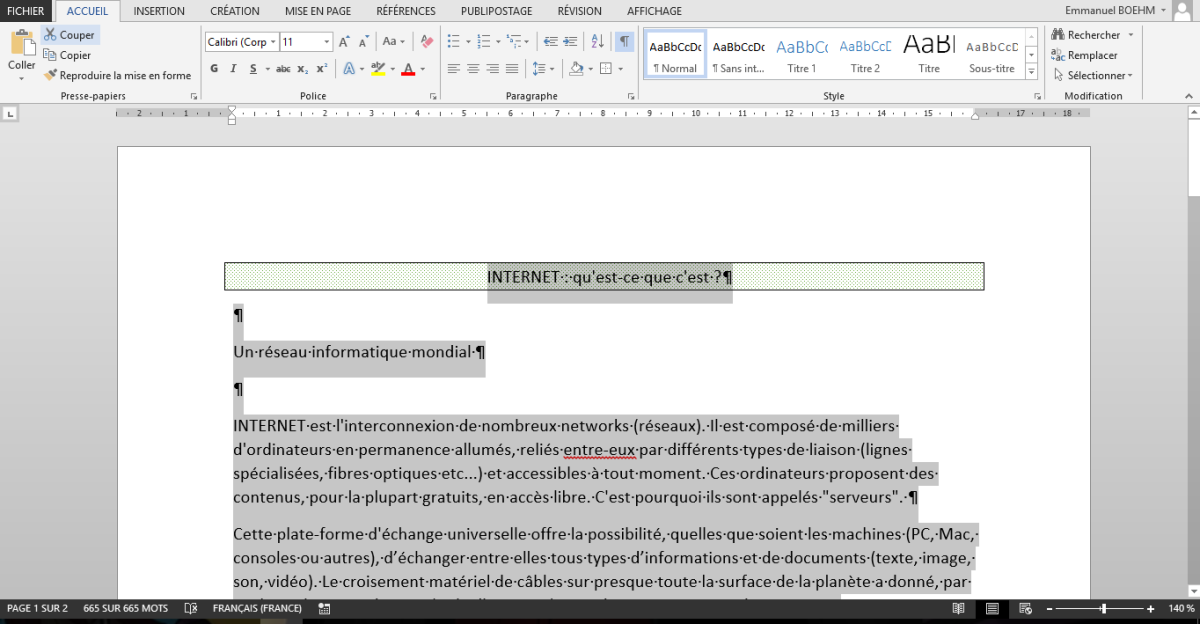Click FRANÇAIS (FRANCE) language indicator
The height and width of the screenshot is (624, 1200).
(257, 608)
